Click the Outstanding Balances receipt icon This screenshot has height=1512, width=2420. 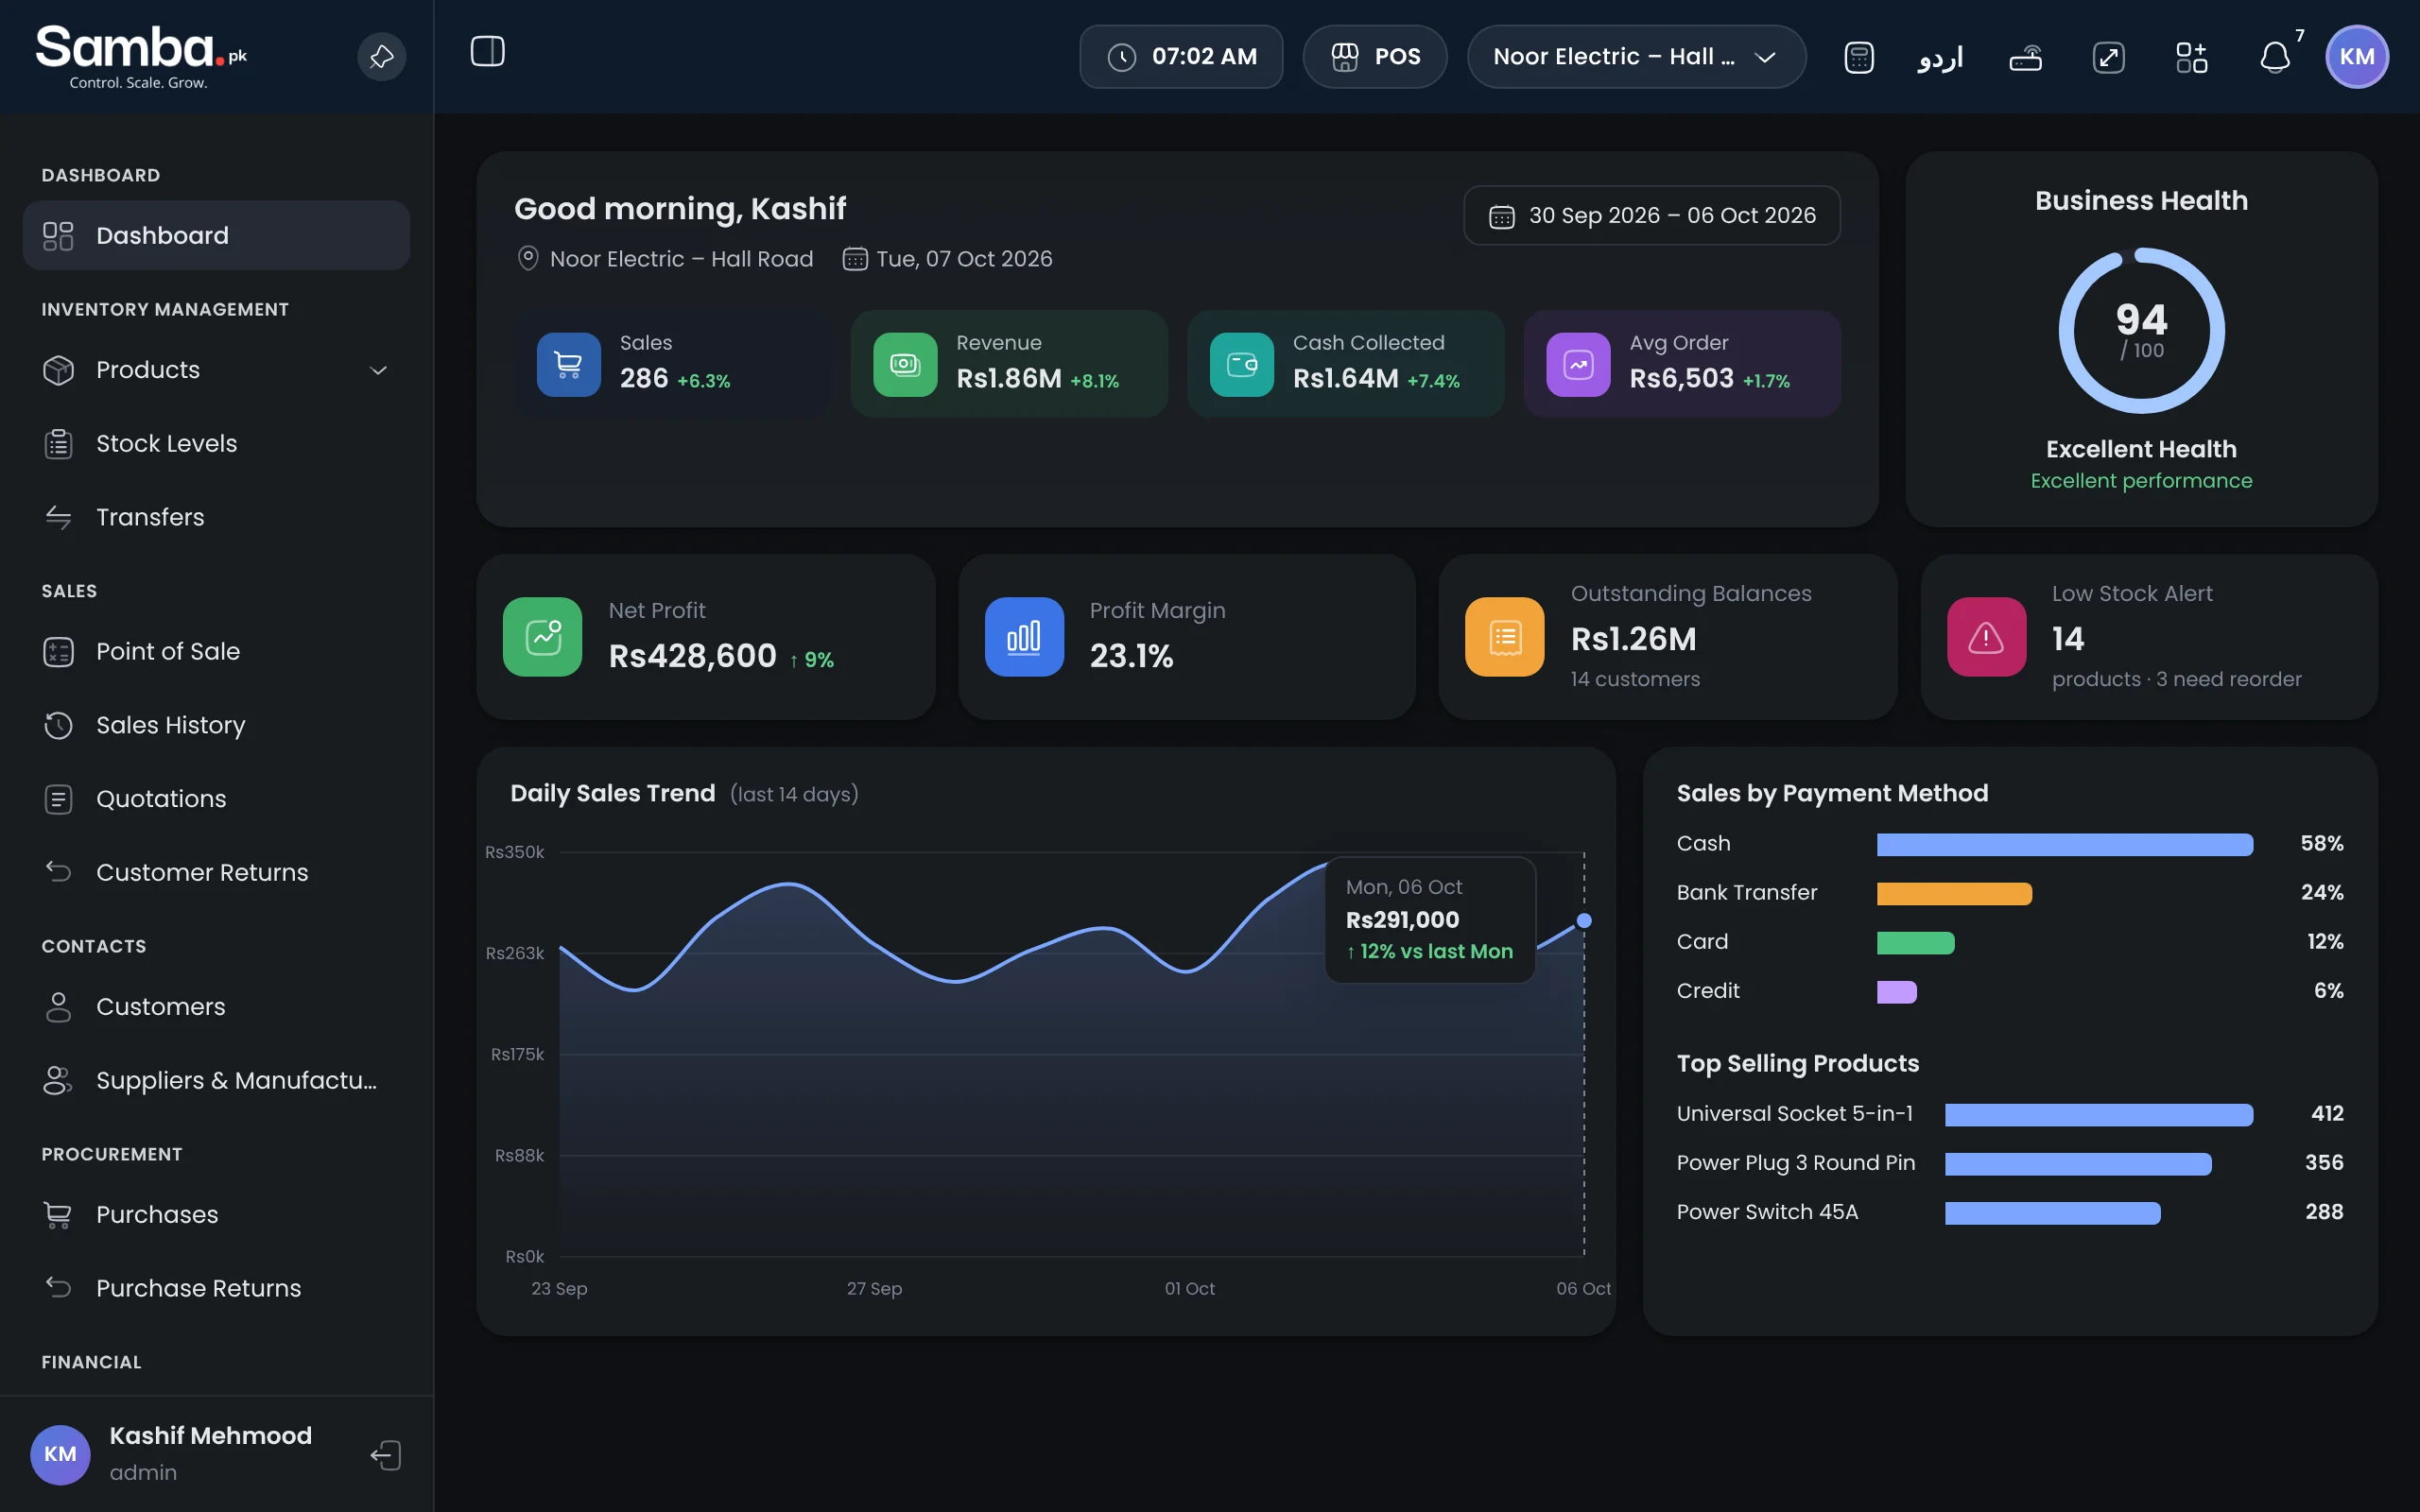coord(1504,637)
